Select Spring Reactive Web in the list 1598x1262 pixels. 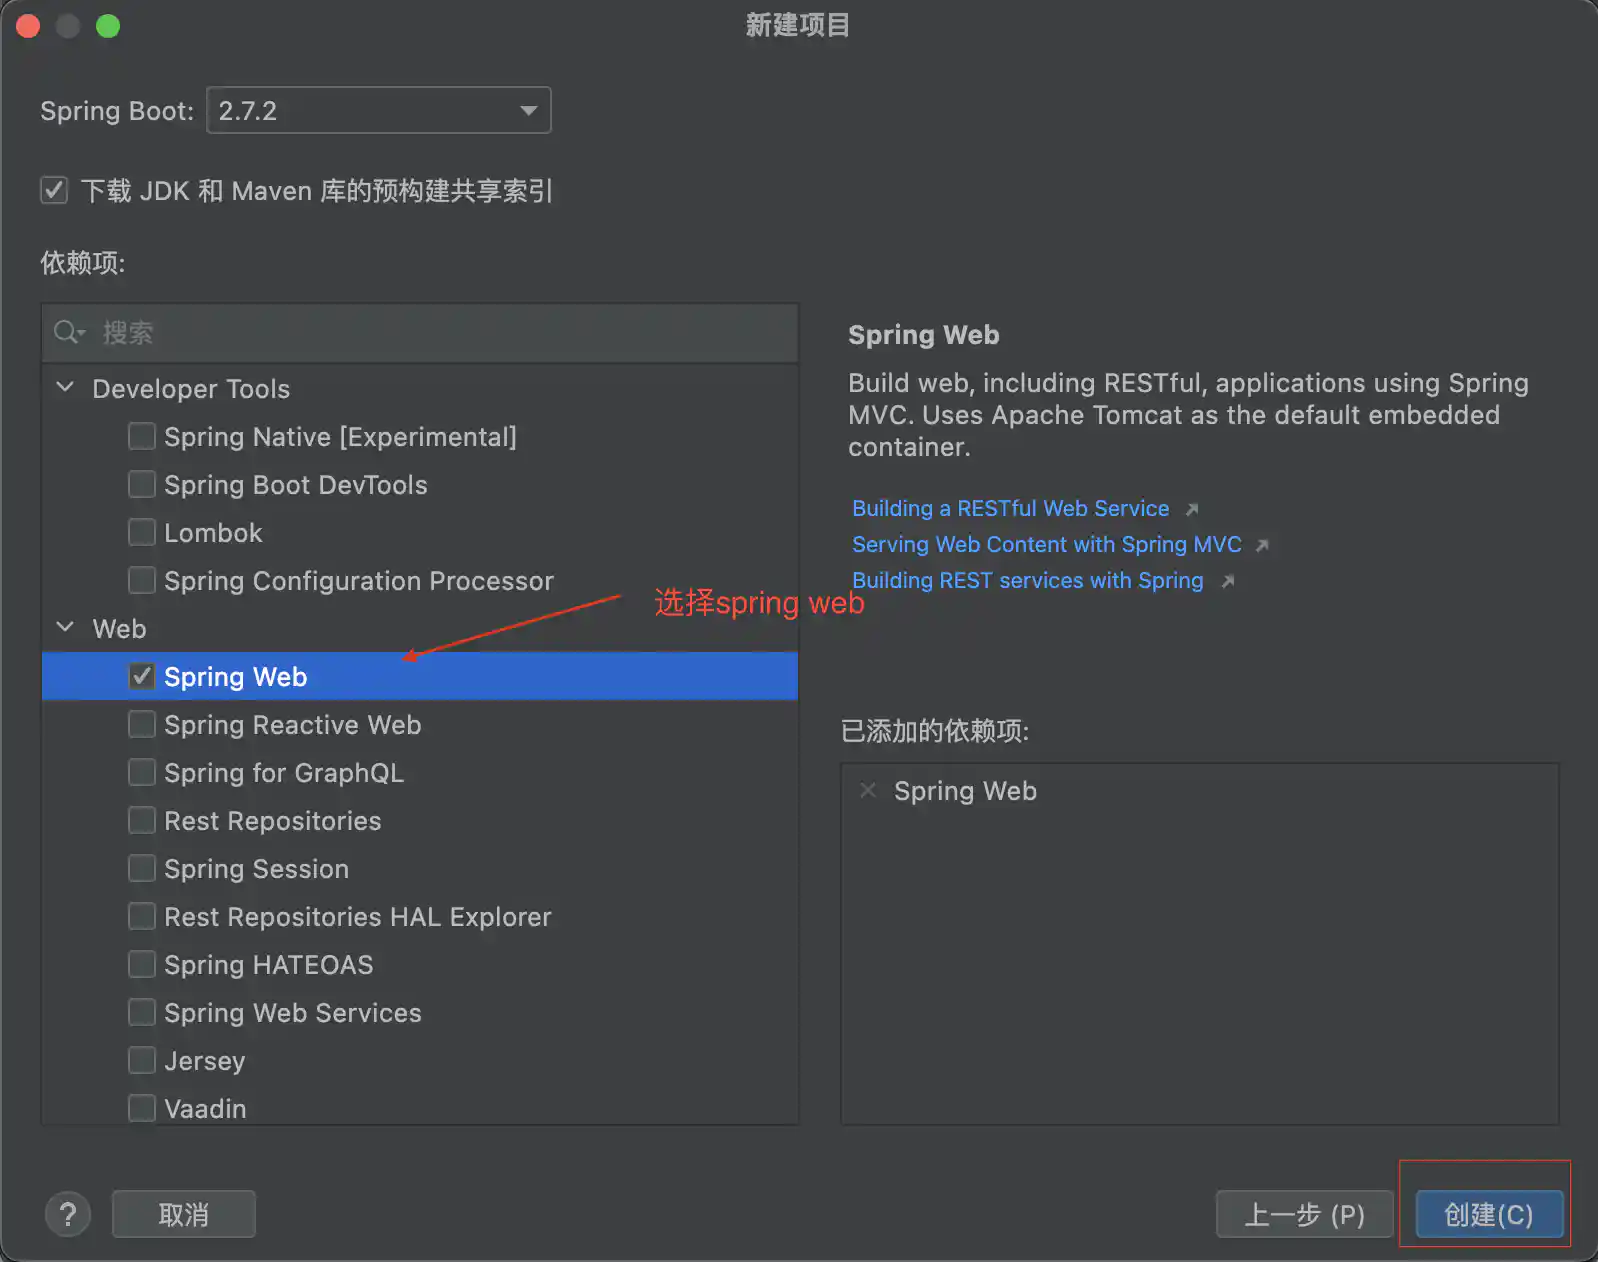click(x=292, y=725)
